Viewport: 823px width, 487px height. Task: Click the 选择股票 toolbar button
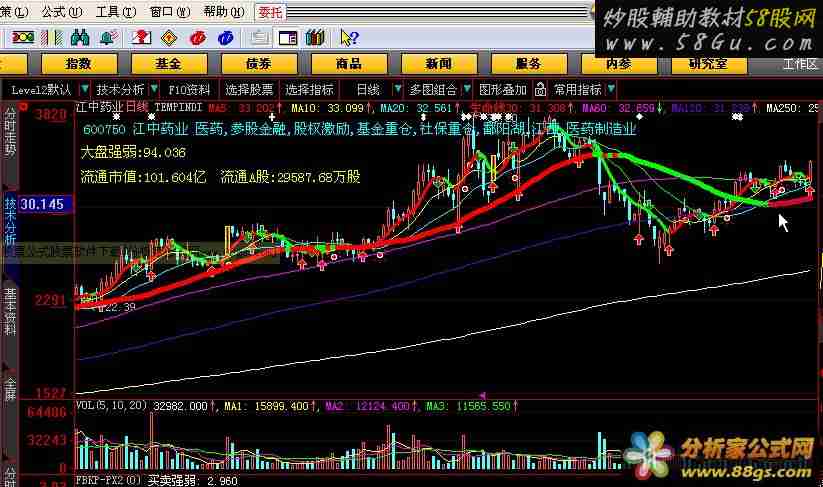[249, 90]
